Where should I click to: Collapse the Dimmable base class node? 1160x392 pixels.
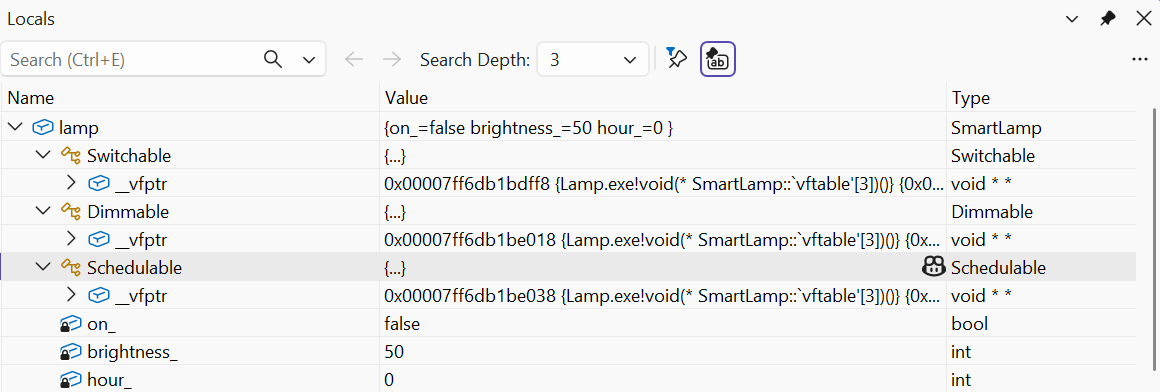point(43,212)
